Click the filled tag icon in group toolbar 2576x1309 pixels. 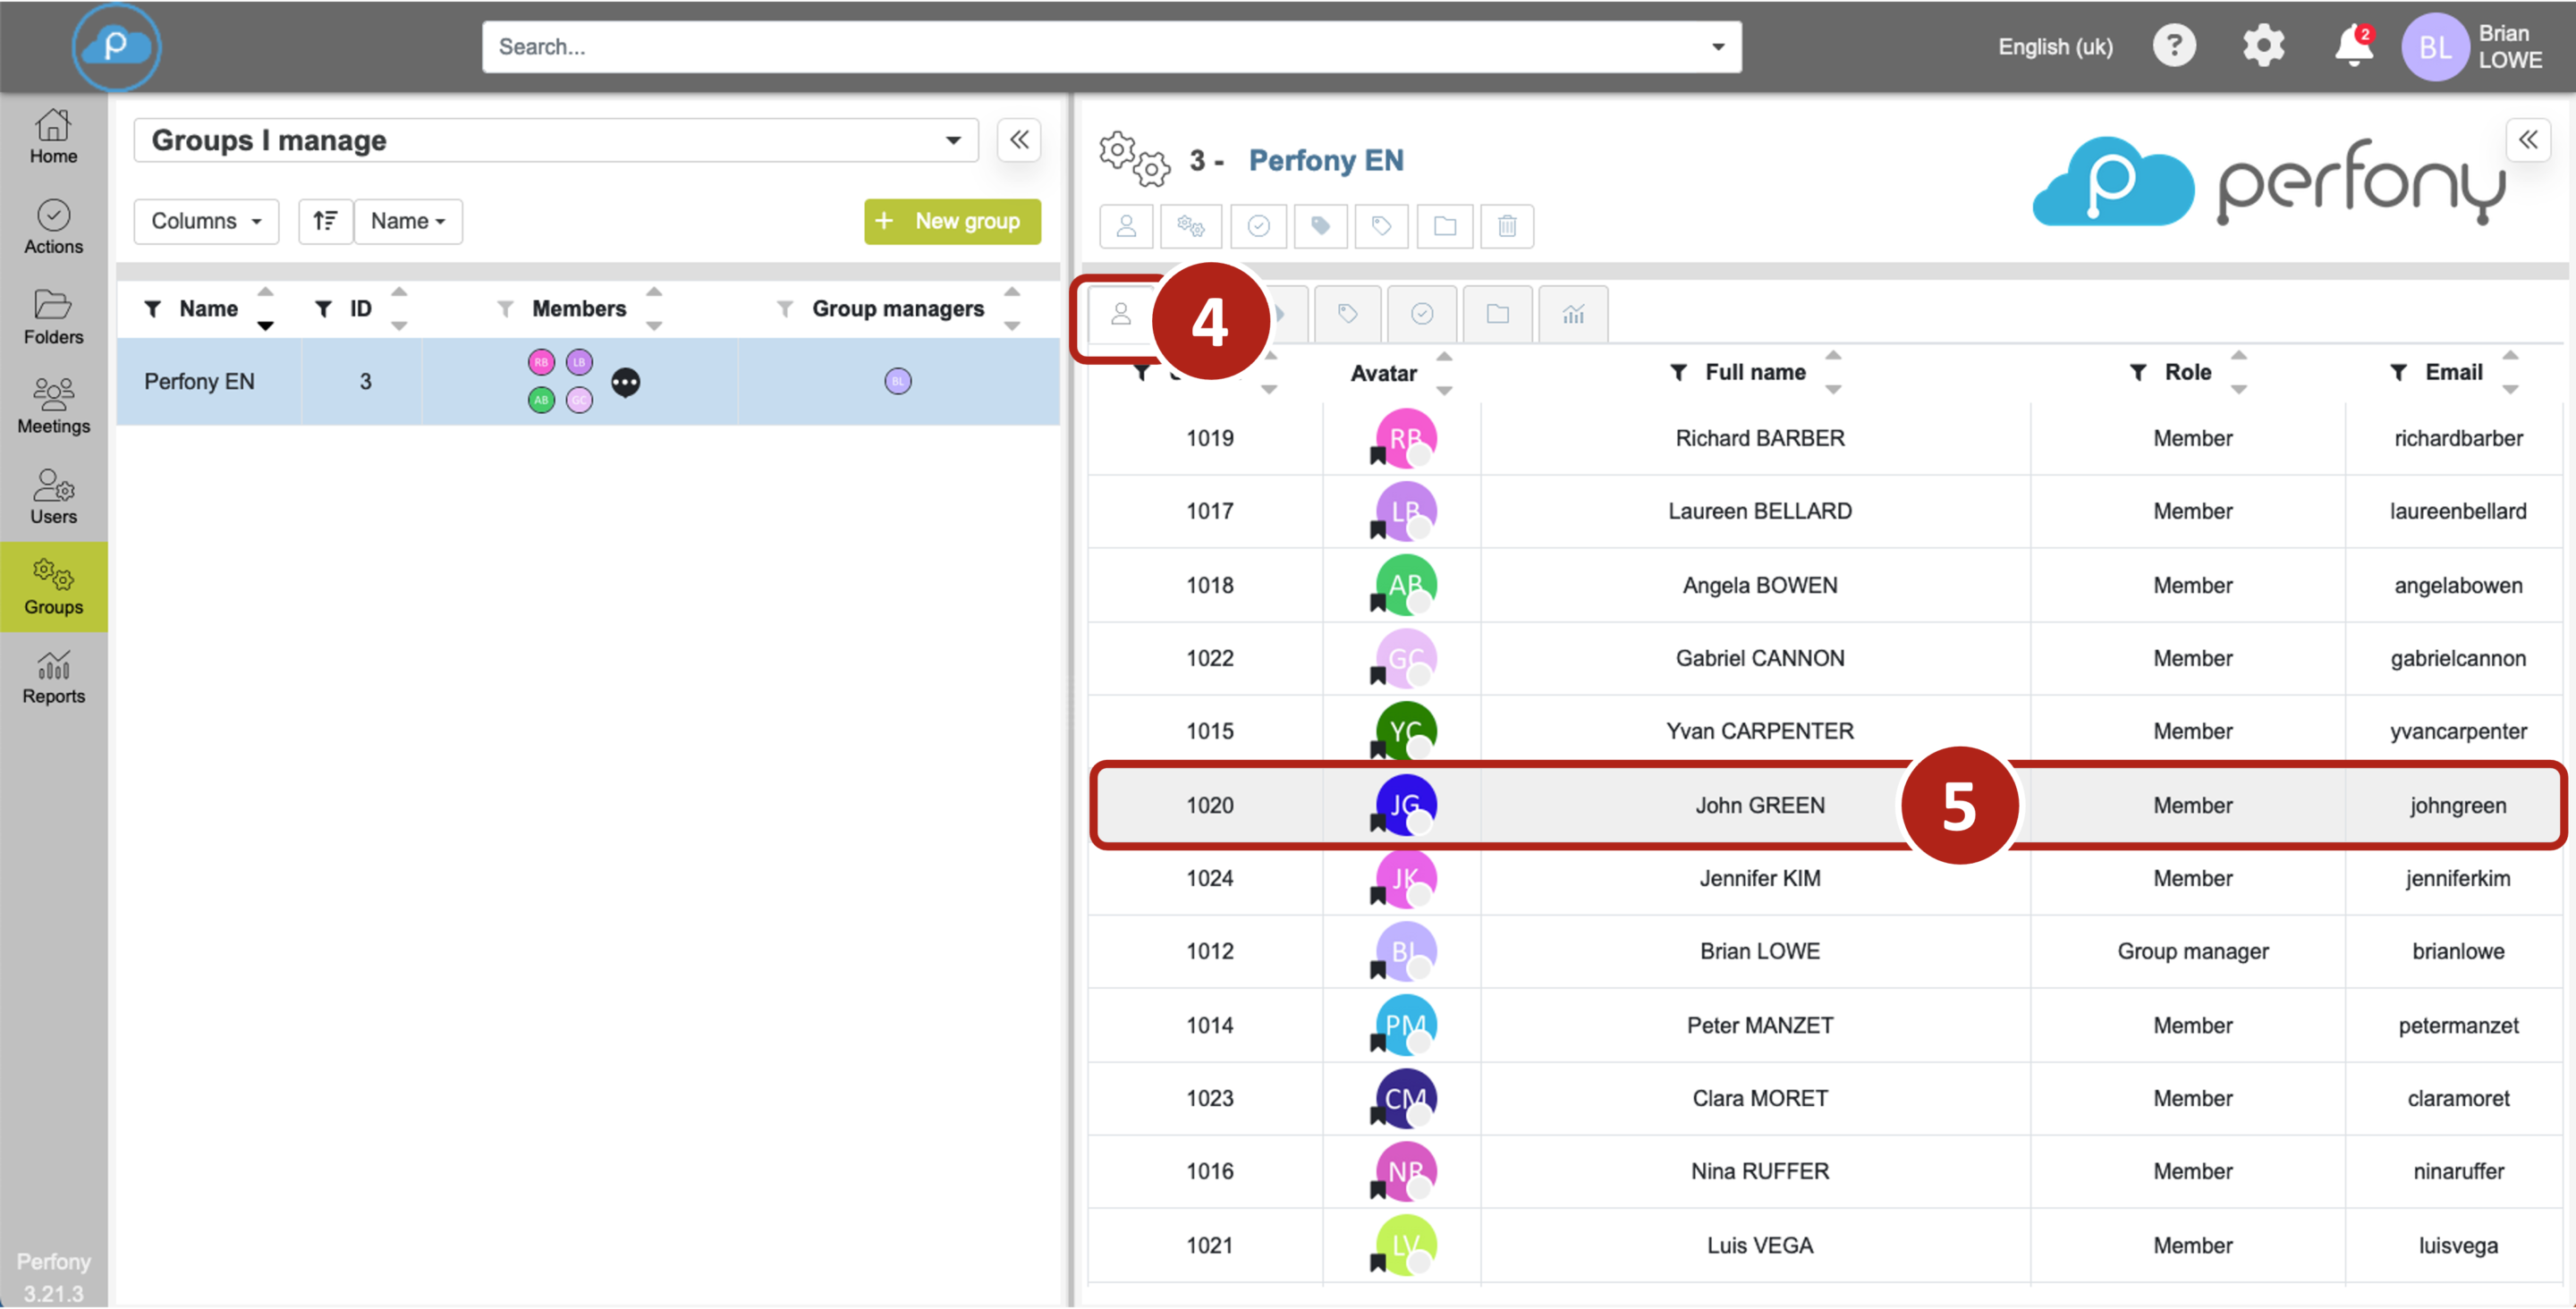point(1320,226)
